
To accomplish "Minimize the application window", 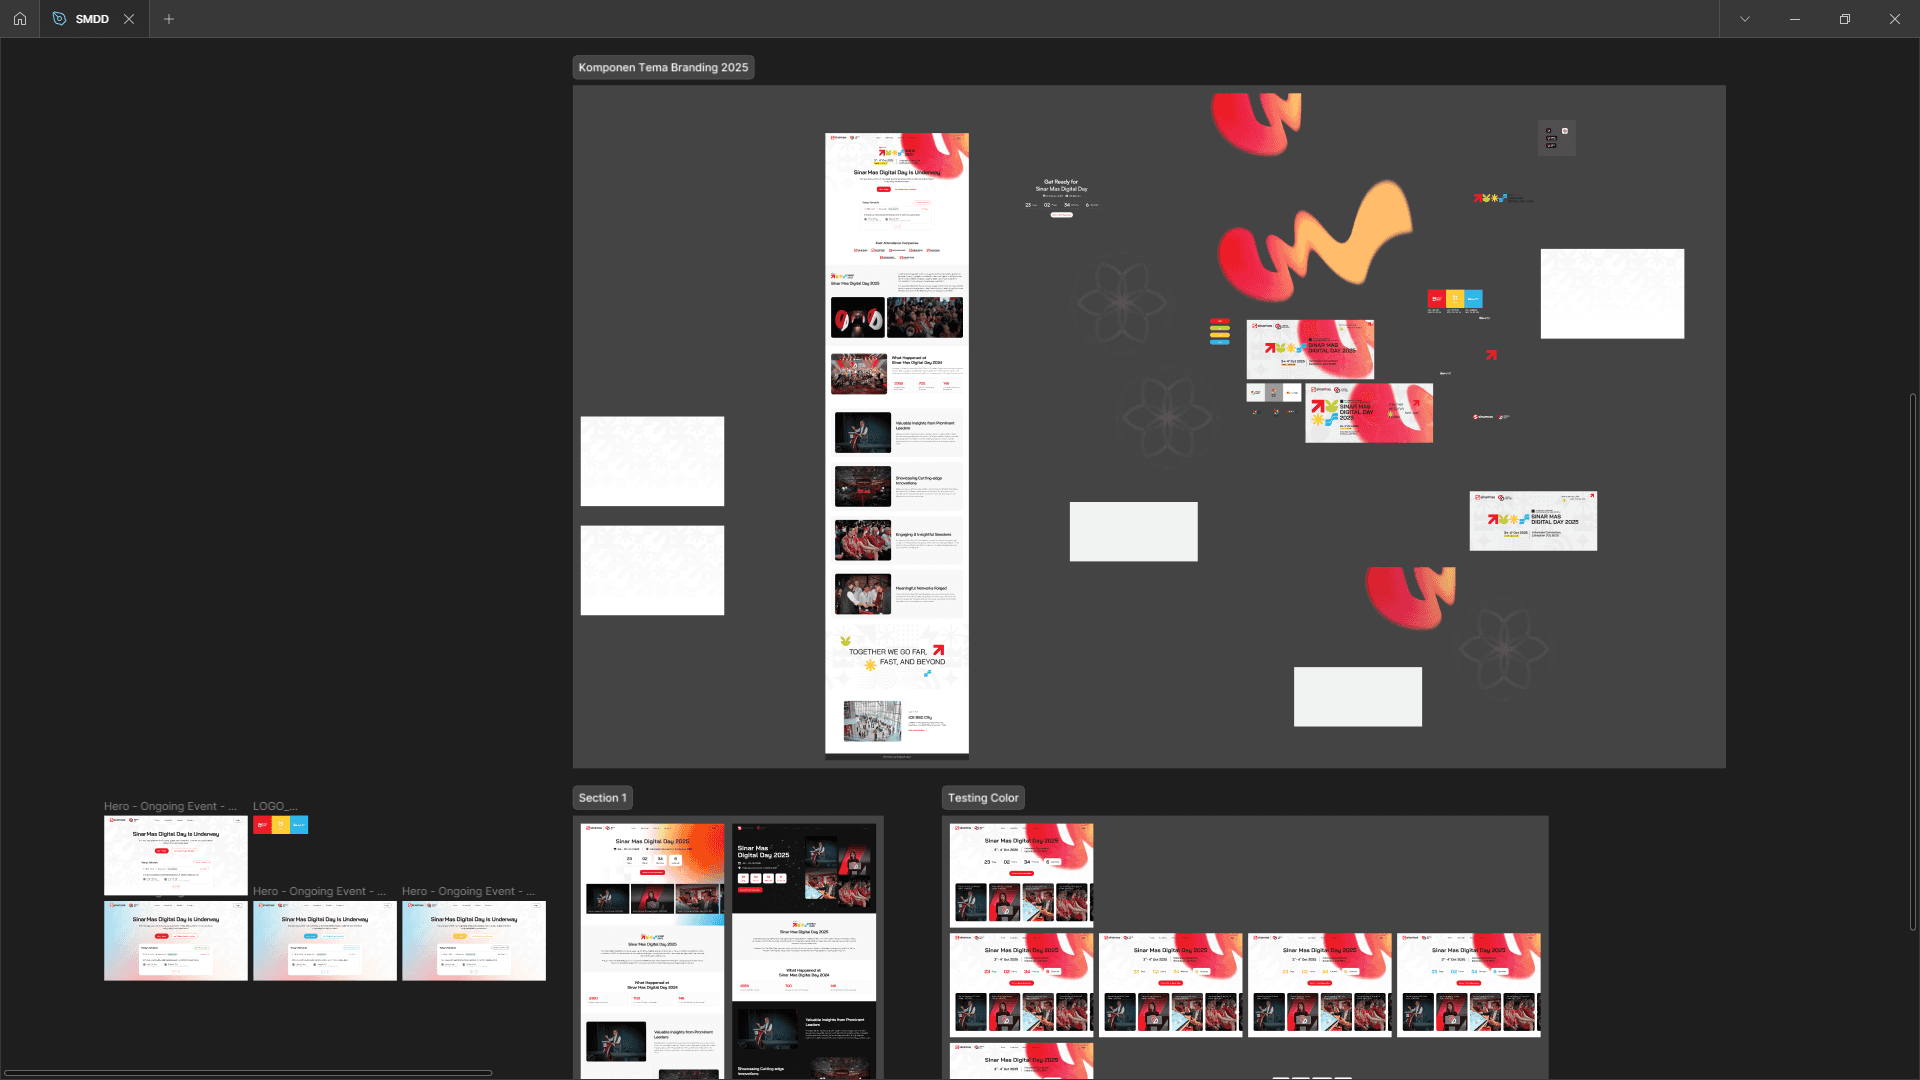I will point(1795,19).
